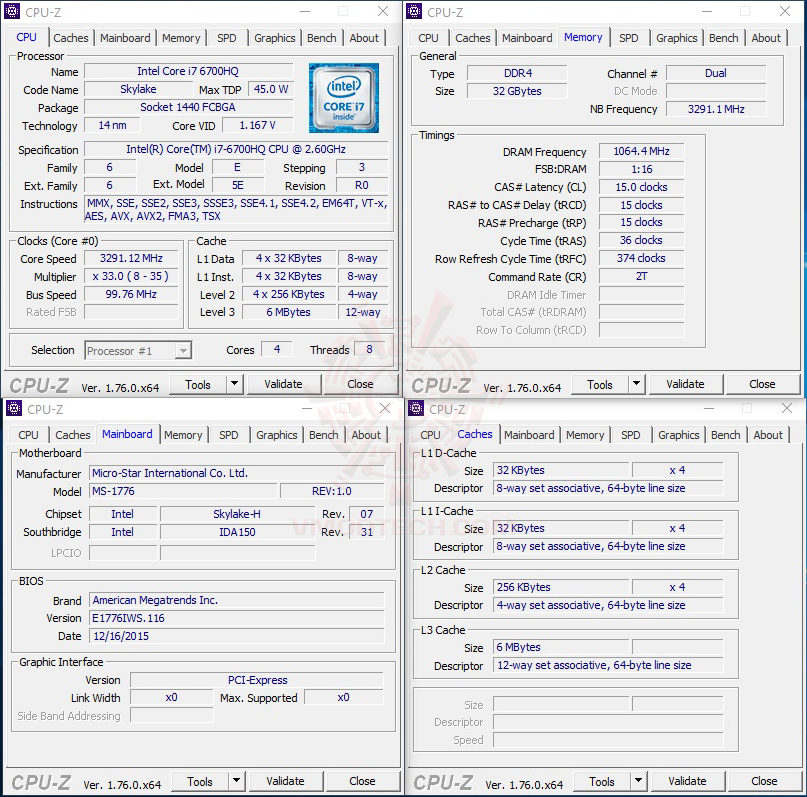Click Command Rate value '2T'

coord(641,276)
